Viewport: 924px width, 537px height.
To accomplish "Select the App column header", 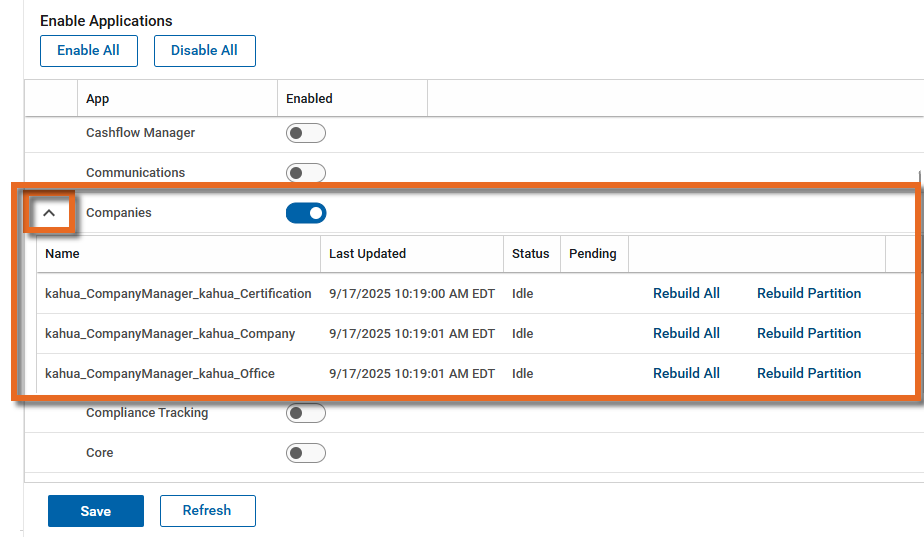I will [x=98, y=99].
